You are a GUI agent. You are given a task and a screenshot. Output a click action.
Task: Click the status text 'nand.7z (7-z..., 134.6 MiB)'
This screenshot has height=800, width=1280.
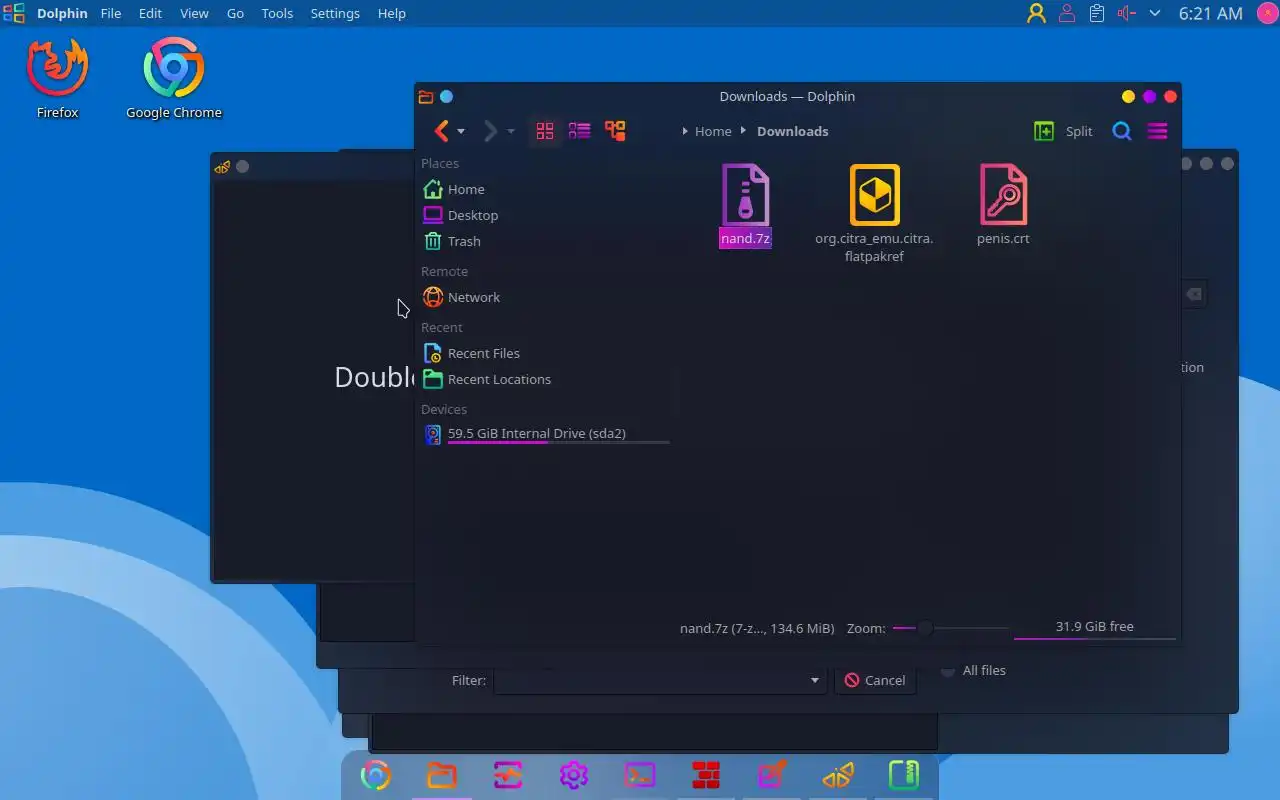click(757, 628)
